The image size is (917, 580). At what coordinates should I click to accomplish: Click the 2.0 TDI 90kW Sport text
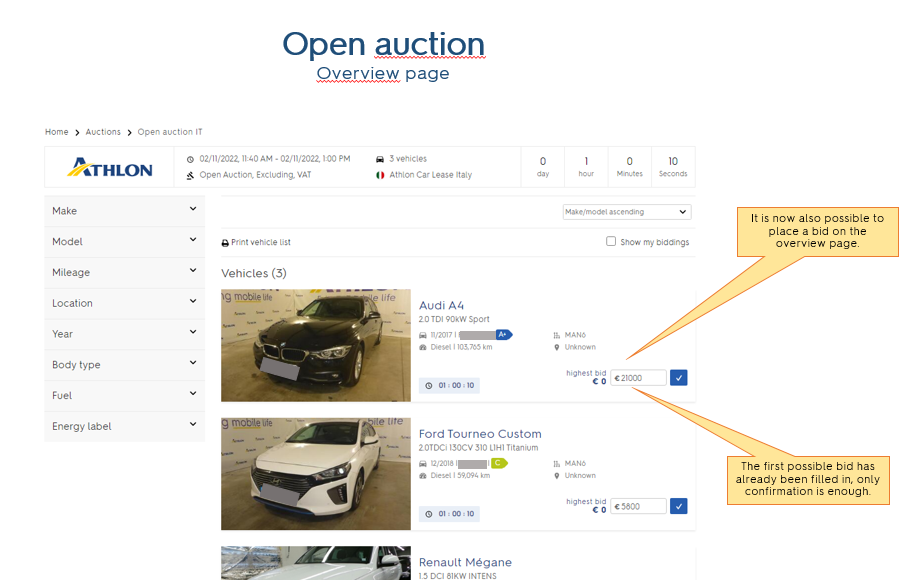(x=454, y=319)
